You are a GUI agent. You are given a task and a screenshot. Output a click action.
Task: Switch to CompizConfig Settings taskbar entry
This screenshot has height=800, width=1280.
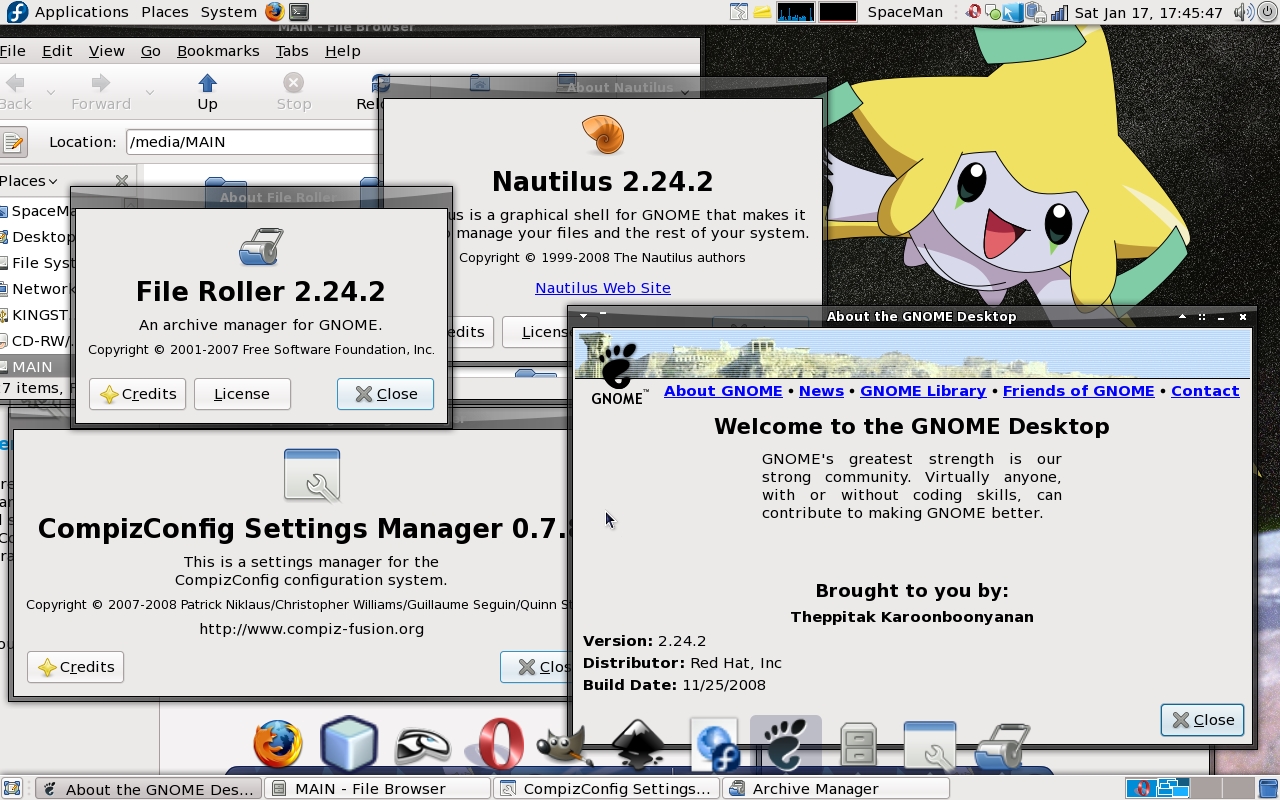pos(608,789)
